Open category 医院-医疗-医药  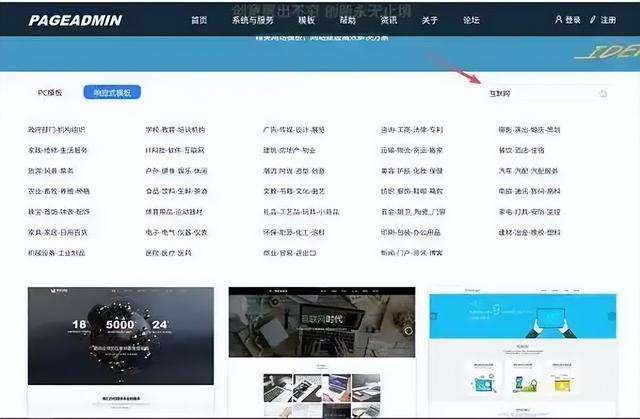click(x=168, y=253)
